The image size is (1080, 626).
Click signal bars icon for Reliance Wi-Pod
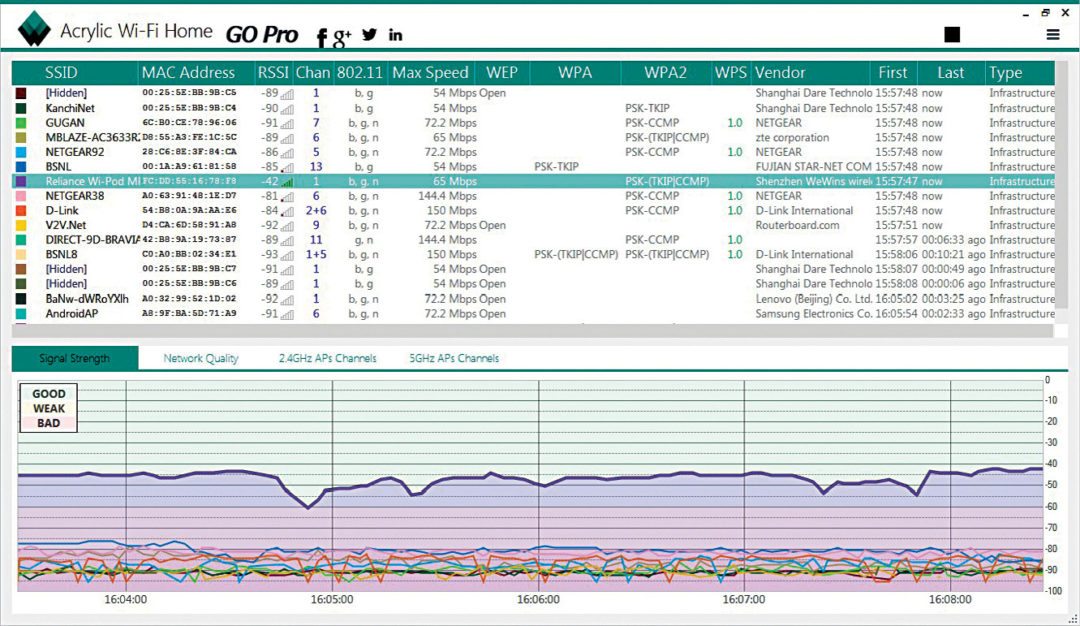click(x=288, y=182)
